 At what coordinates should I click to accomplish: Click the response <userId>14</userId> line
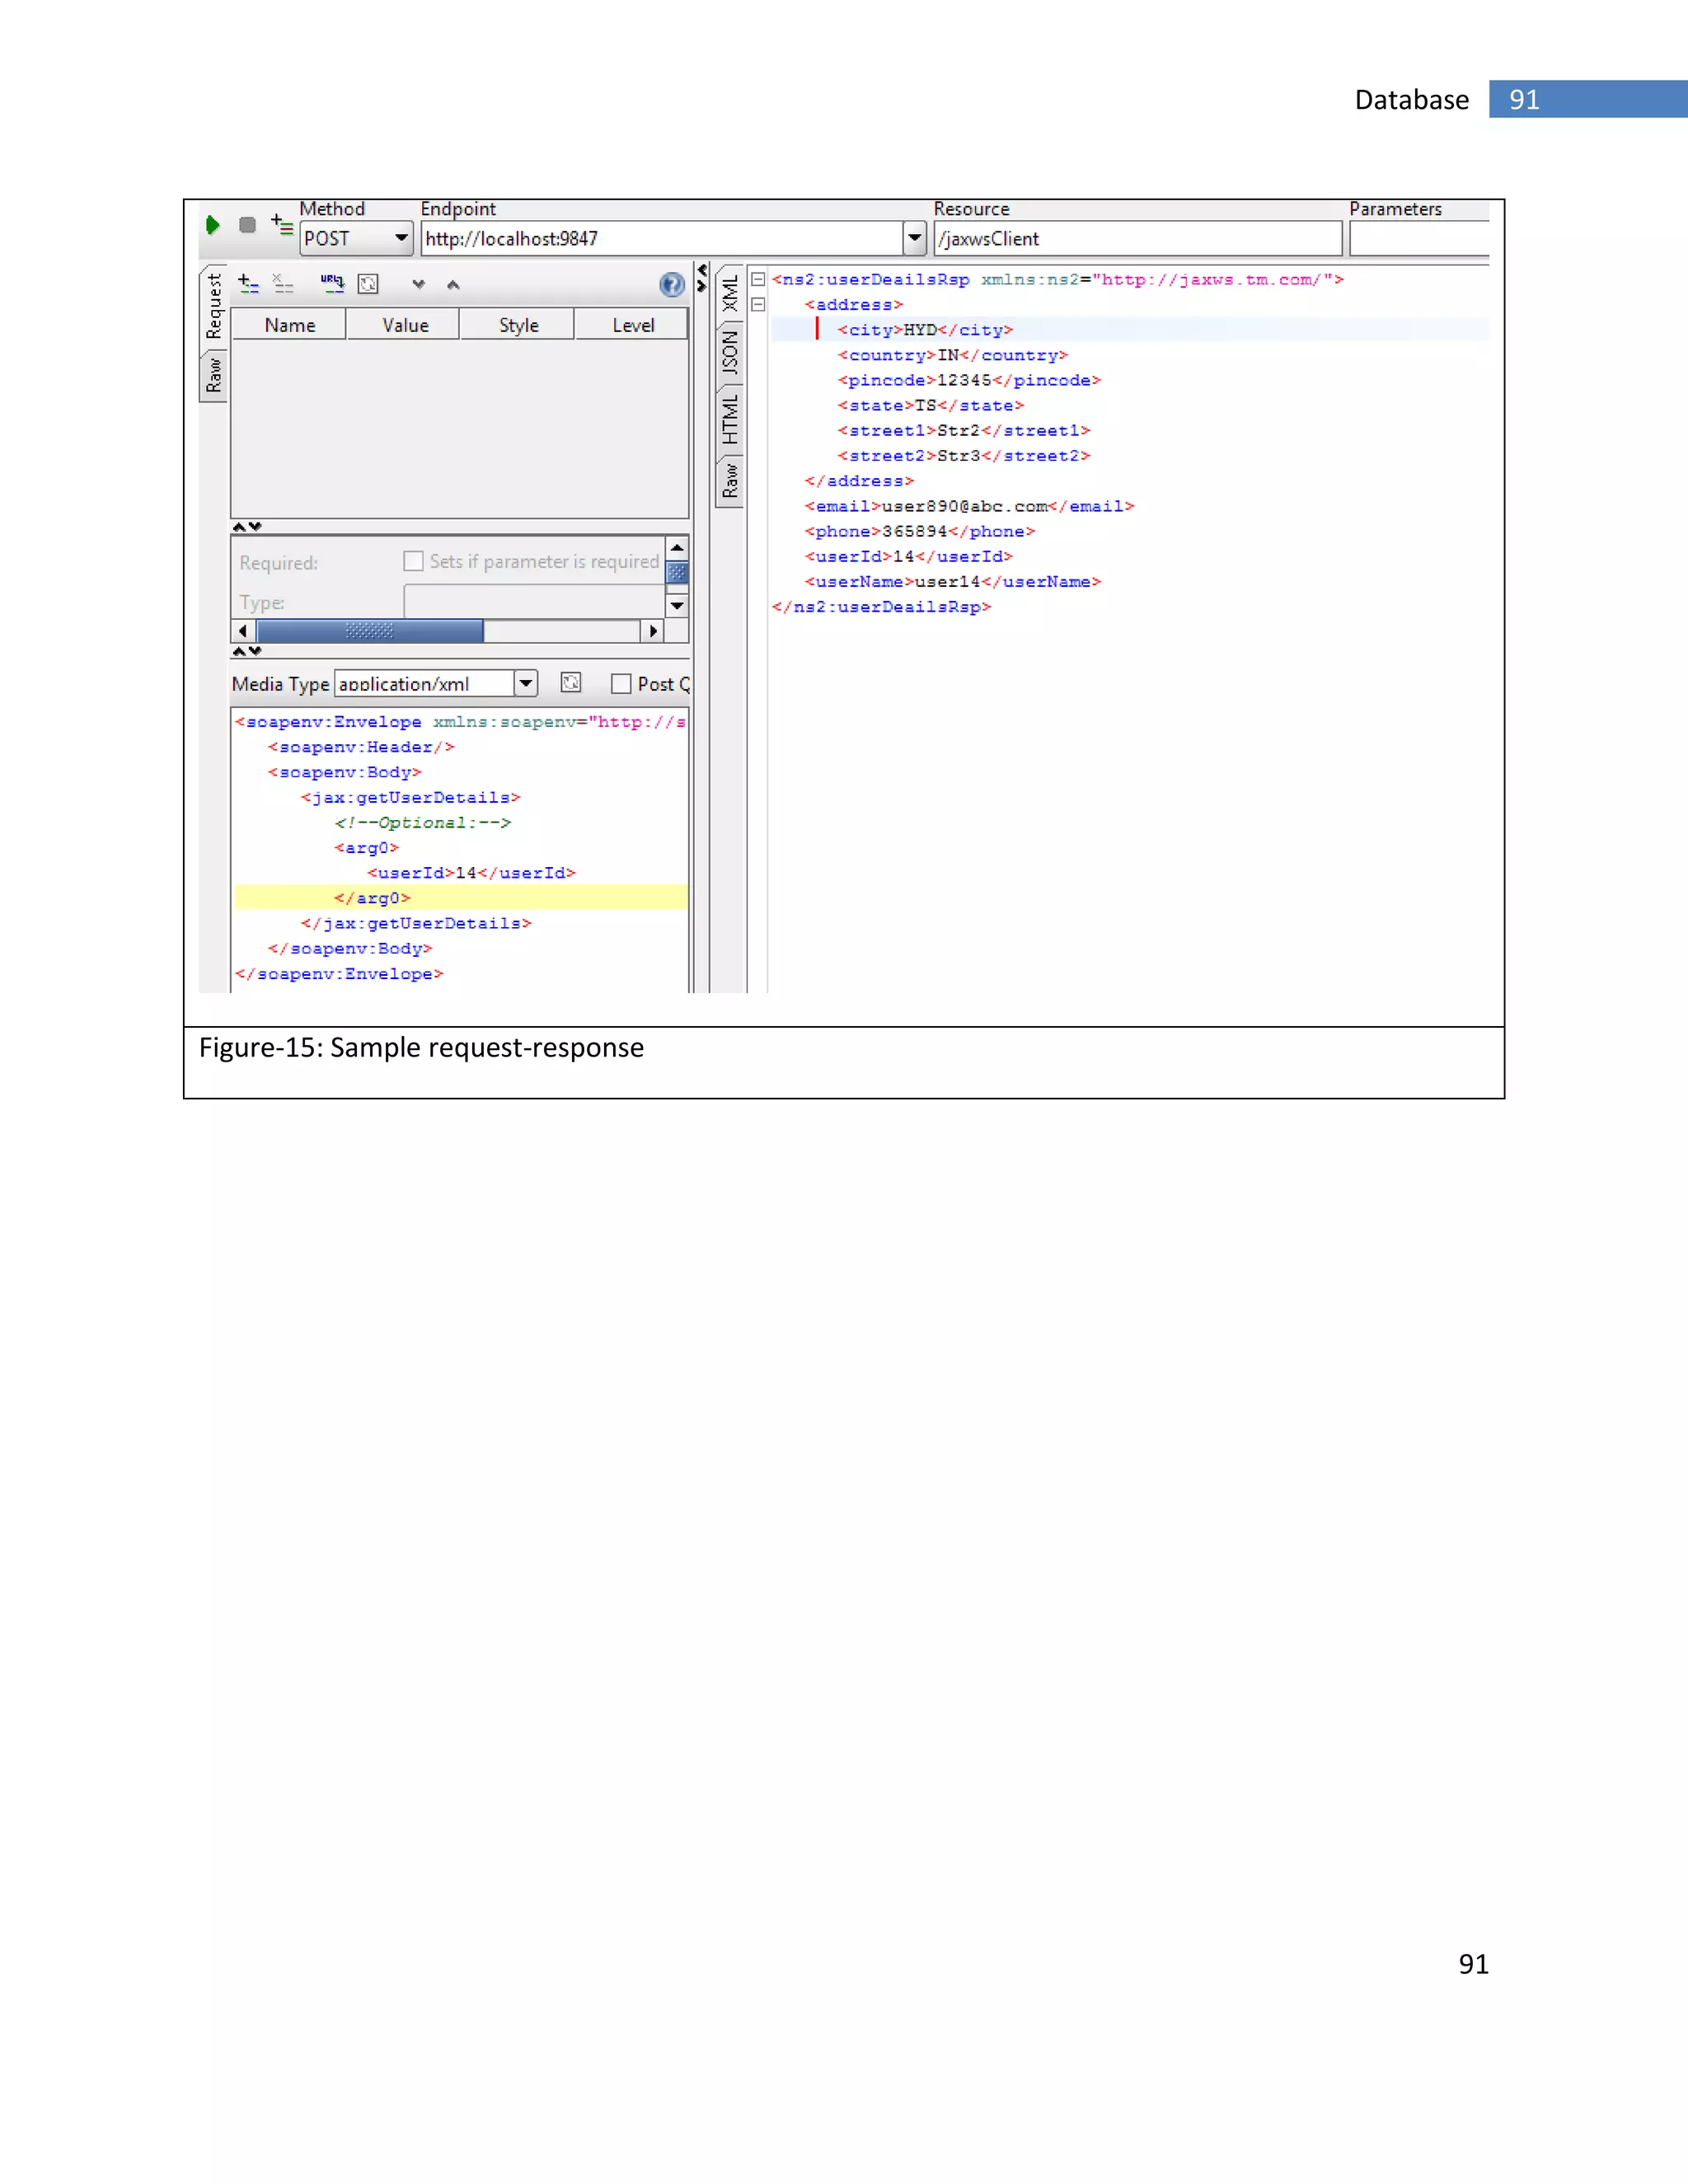[x=909, y=556]
